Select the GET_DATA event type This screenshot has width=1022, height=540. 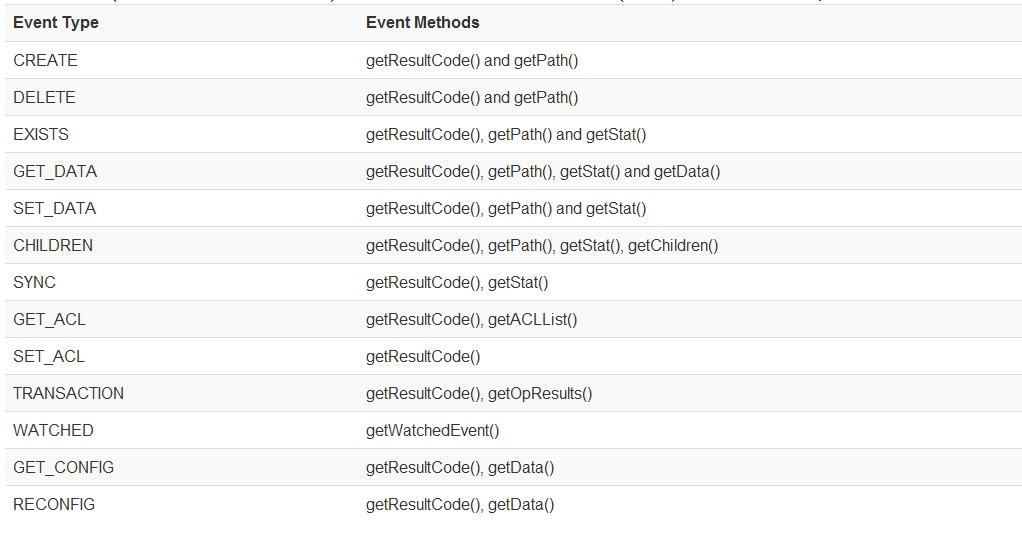click(x=55, y=172)
